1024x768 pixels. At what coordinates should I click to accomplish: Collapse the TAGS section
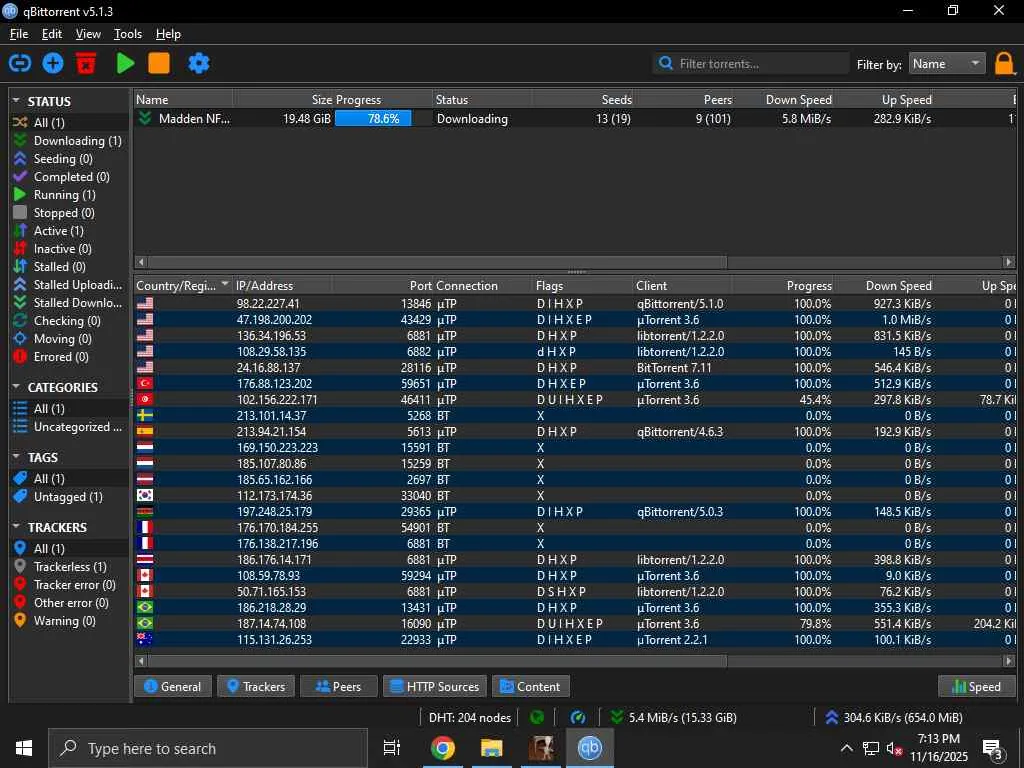16,457
